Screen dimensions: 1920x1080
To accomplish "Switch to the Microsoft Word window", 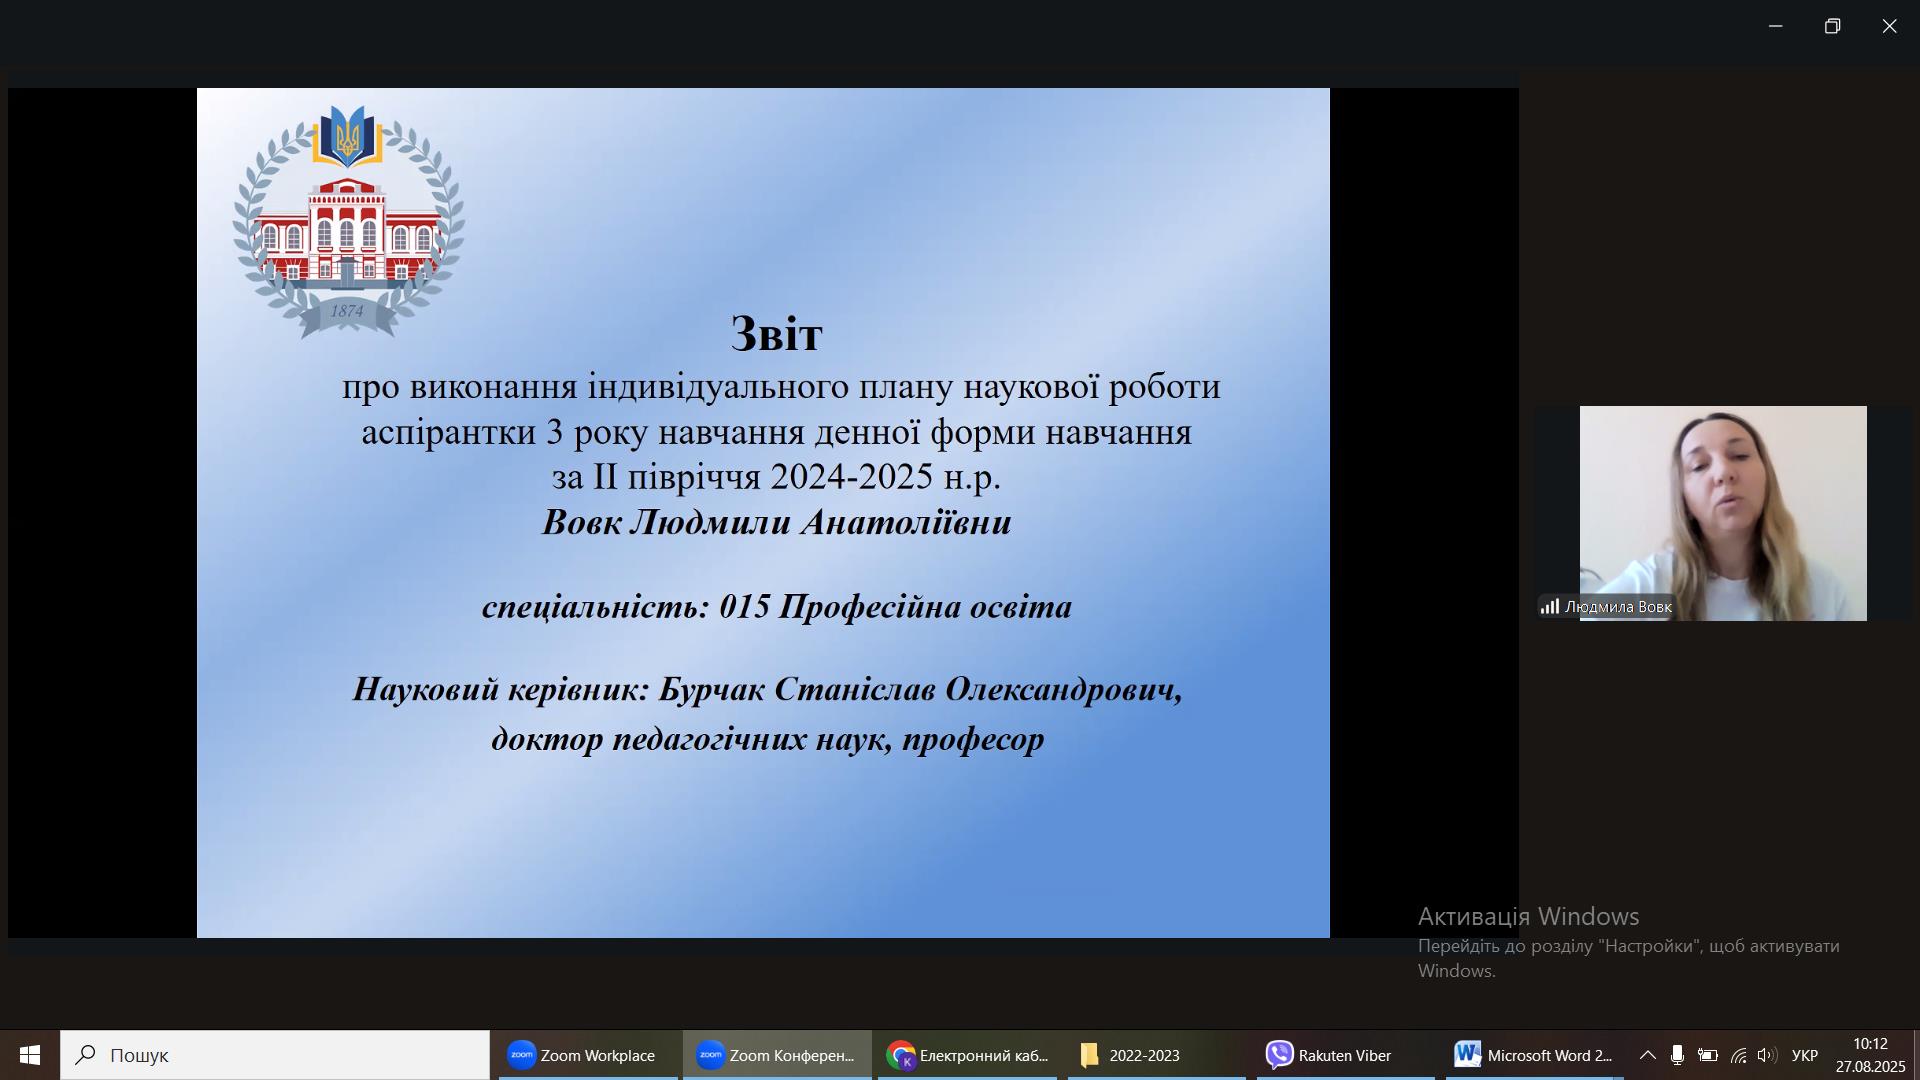I will point(1533,1055).
